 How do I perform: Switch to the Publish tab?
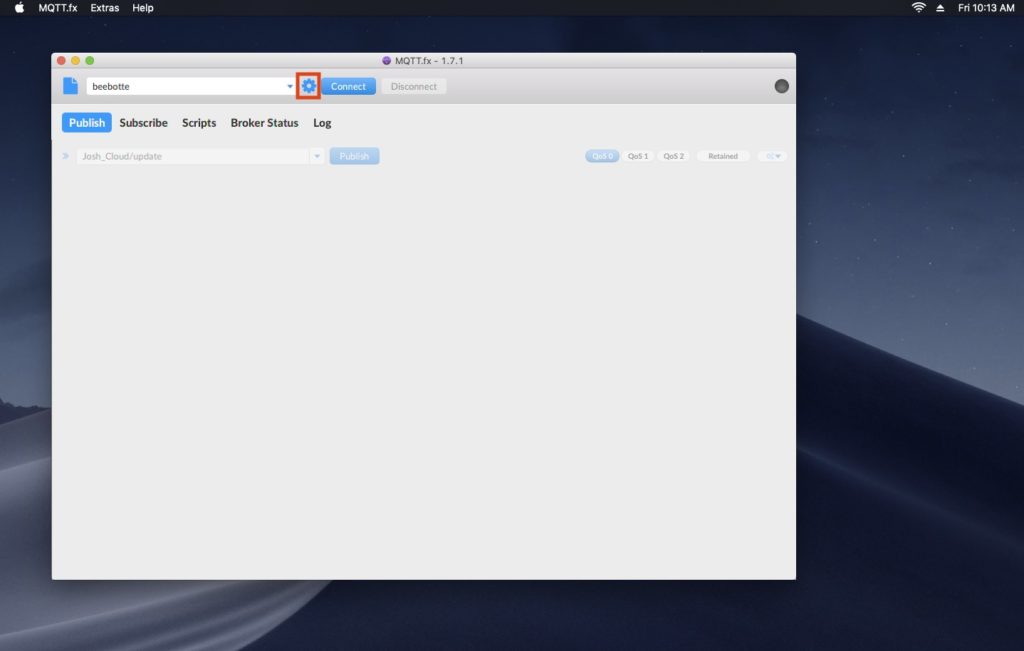click(x=87, y=123)
